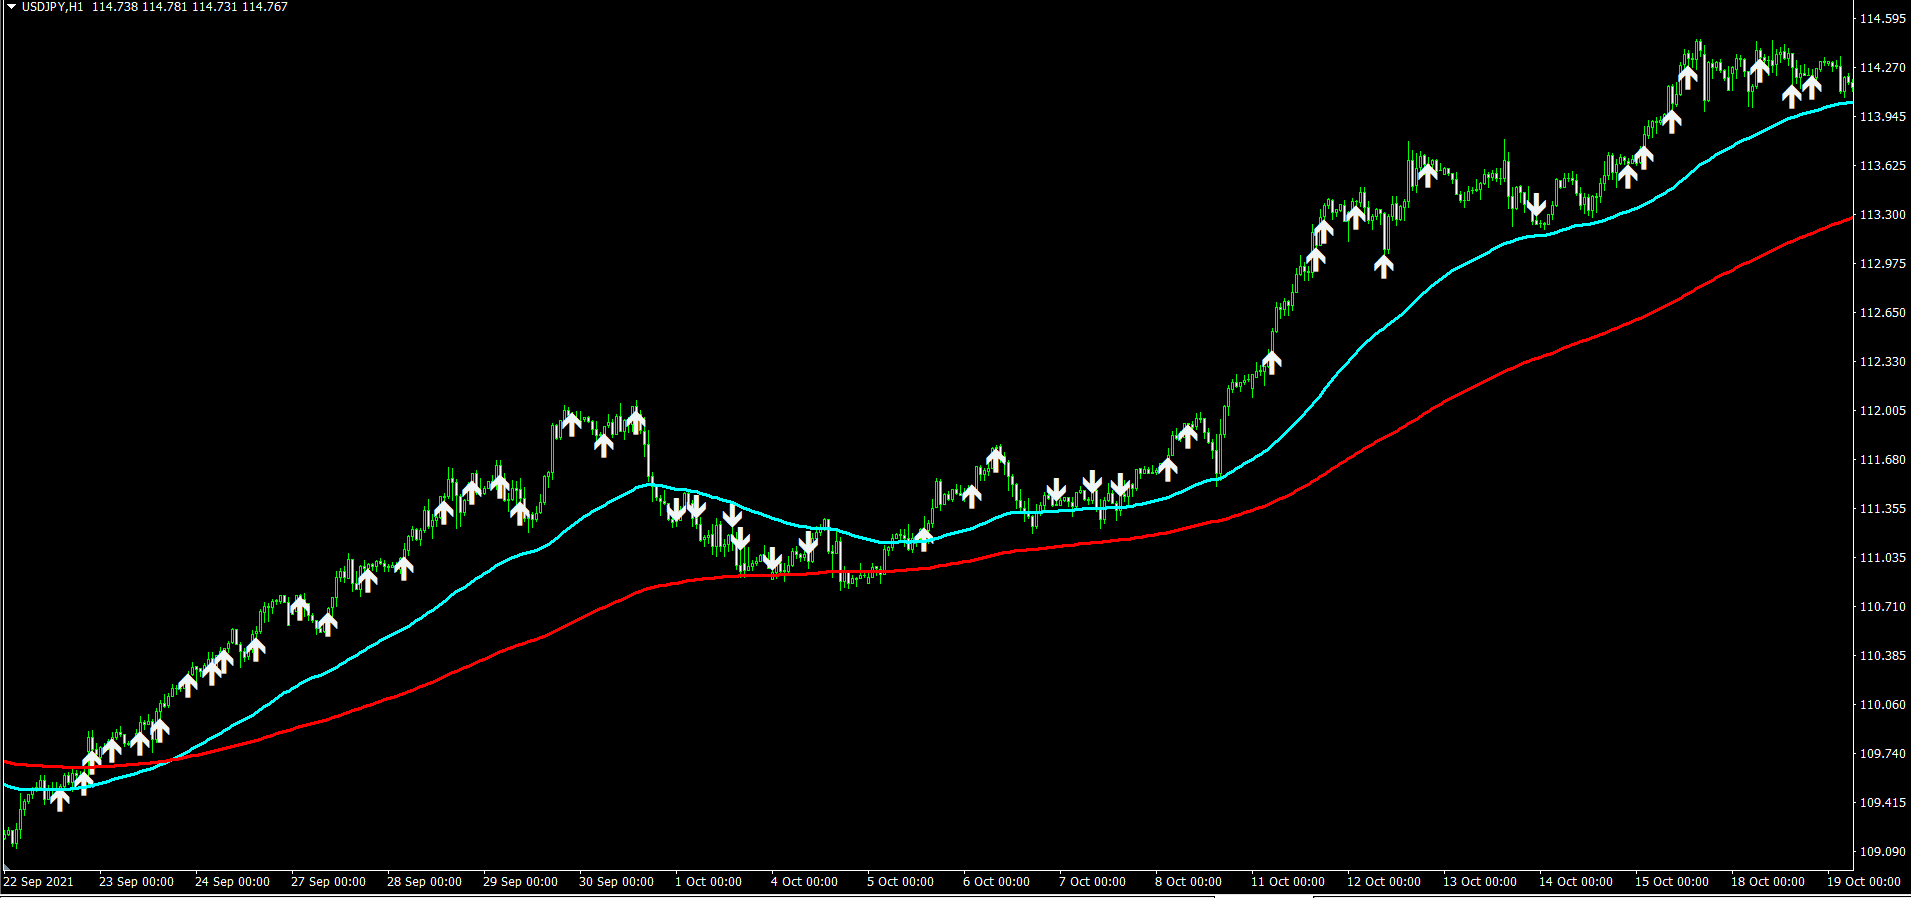1911x898 pixels.
Task: Select the 8 Oct 00:00 time label
Action: pos(1188,882)
